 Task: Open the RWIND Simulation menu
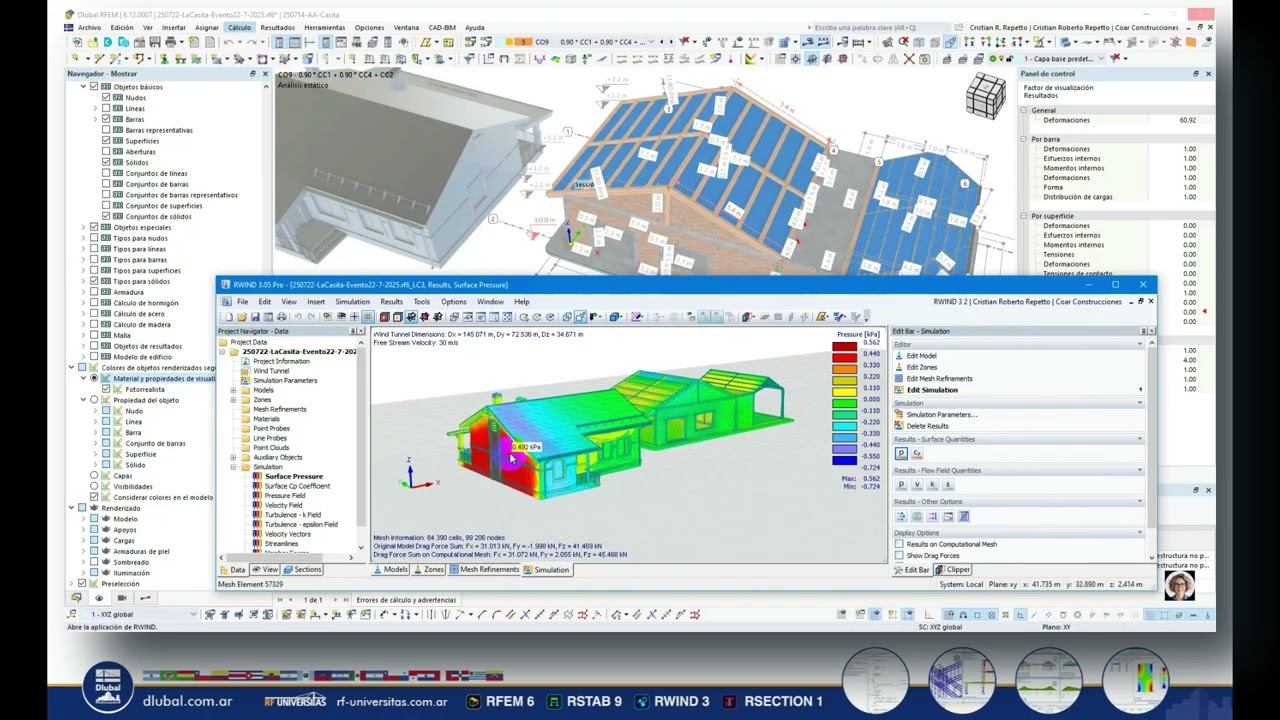352,301
